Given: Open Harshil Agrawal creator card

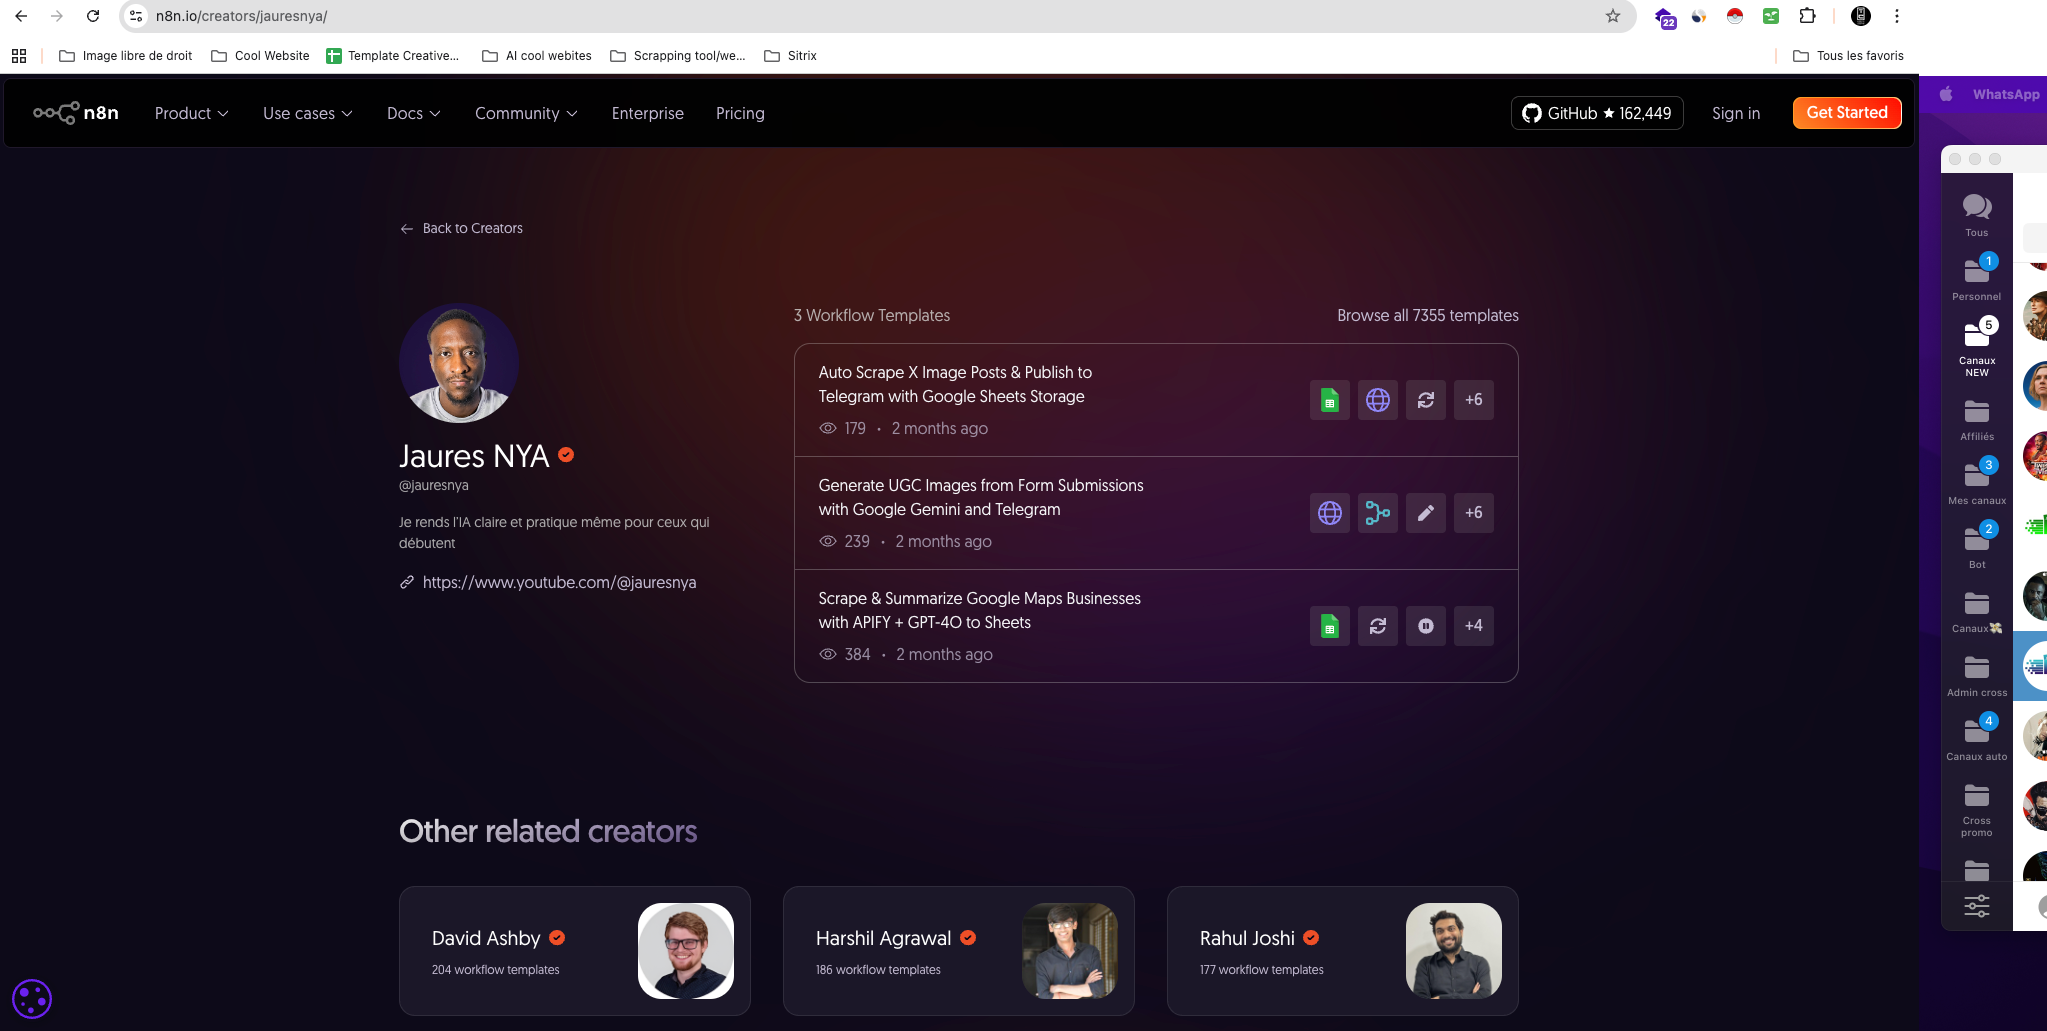Looking at the screenshot, I should [959, 951].
